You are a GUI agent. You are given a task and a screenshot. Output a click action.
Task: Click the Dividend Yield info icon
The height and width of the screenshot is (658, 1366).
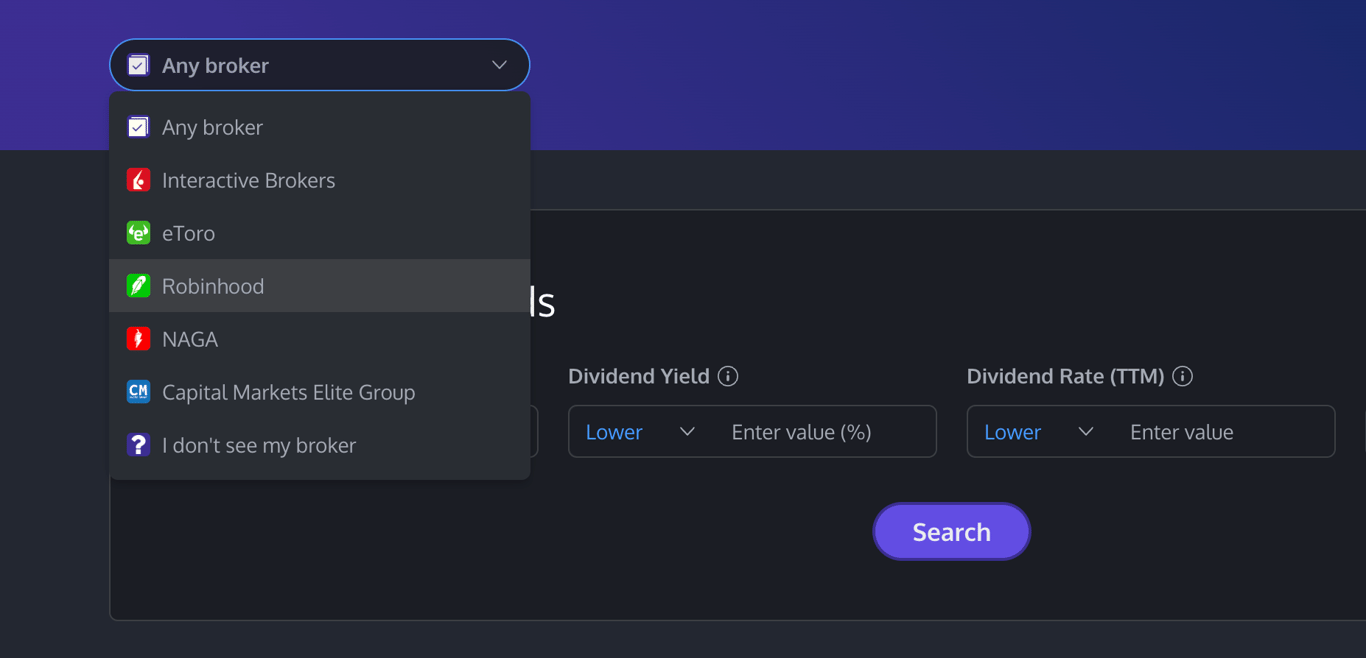[728, 376]
